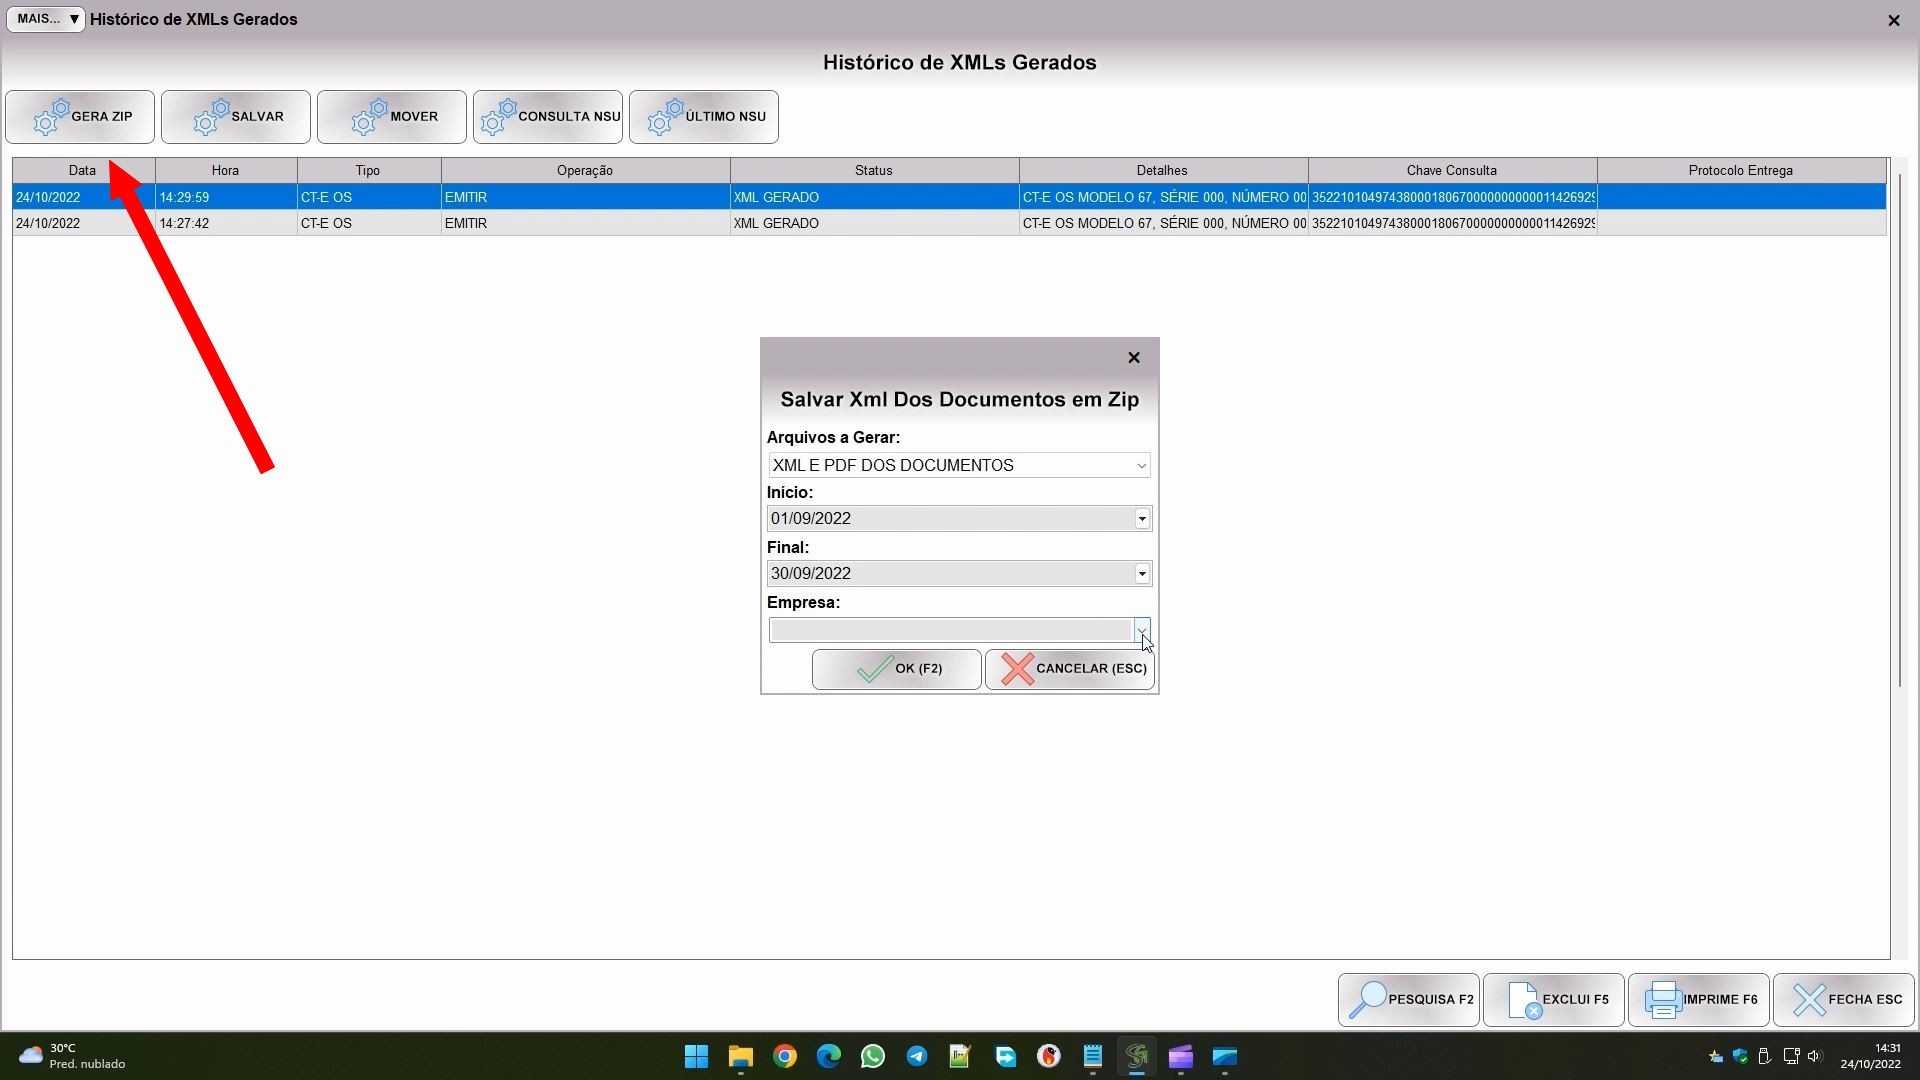Screen dimensions: 1920x1080
Task: Click the USB safely remove tray icon
Action: click(x=1765, y=1057)
